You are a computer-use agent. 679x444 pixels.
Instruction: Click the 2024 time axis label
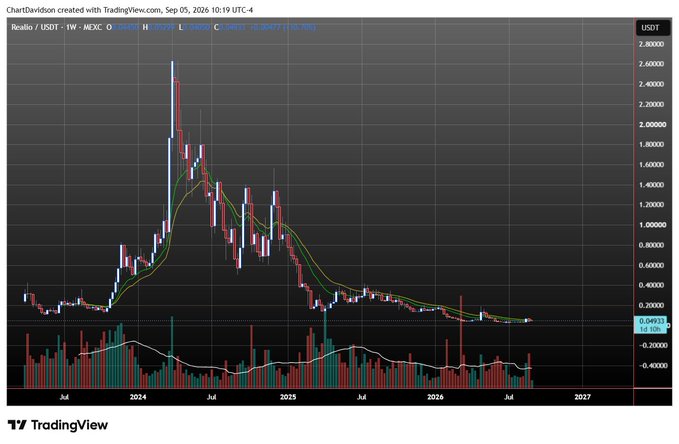coord(138,397)
